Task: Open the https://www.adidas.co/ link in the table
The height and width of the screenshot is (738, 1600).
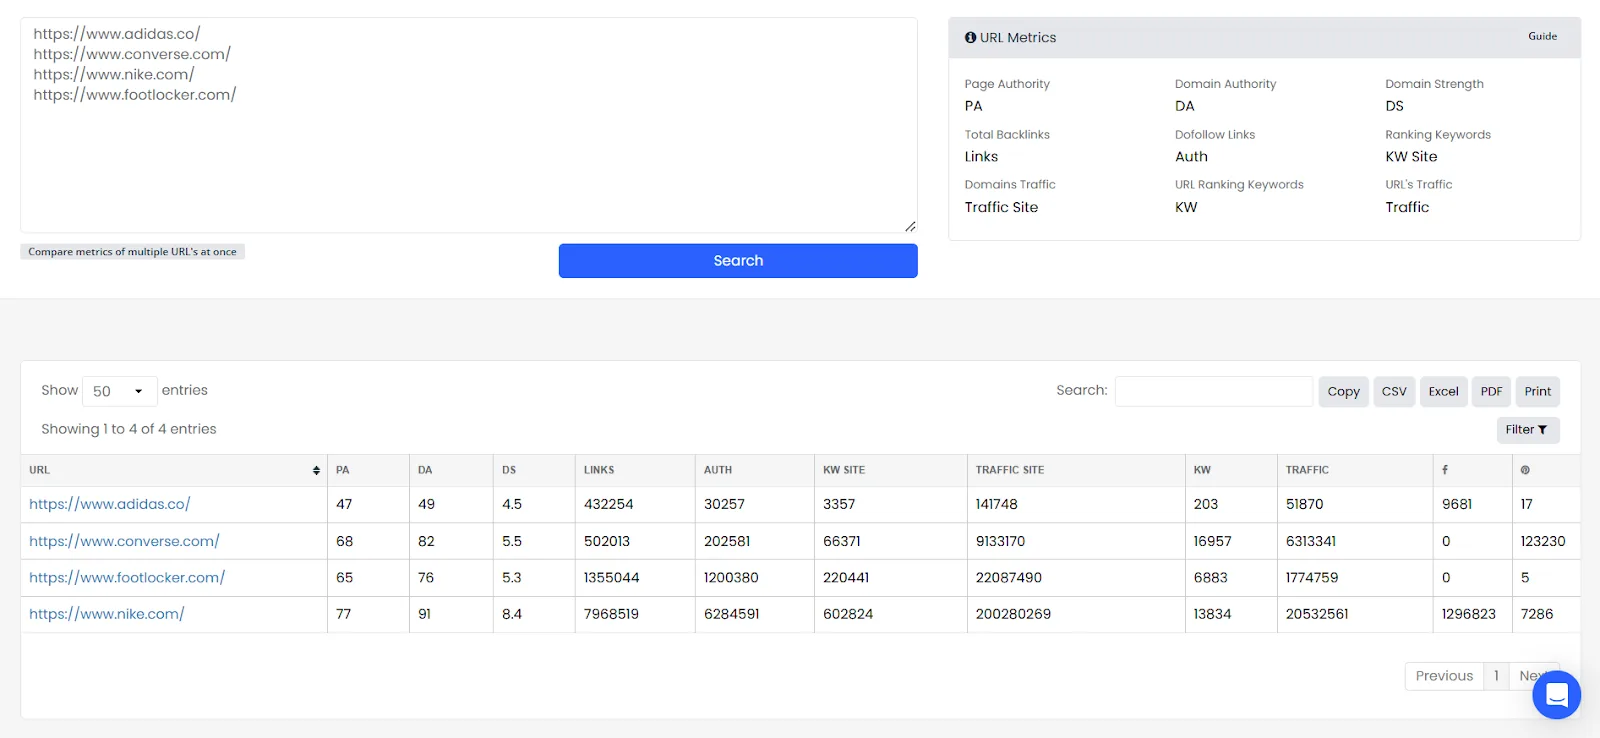Action: pyautogui.click(x=109, y=504)
